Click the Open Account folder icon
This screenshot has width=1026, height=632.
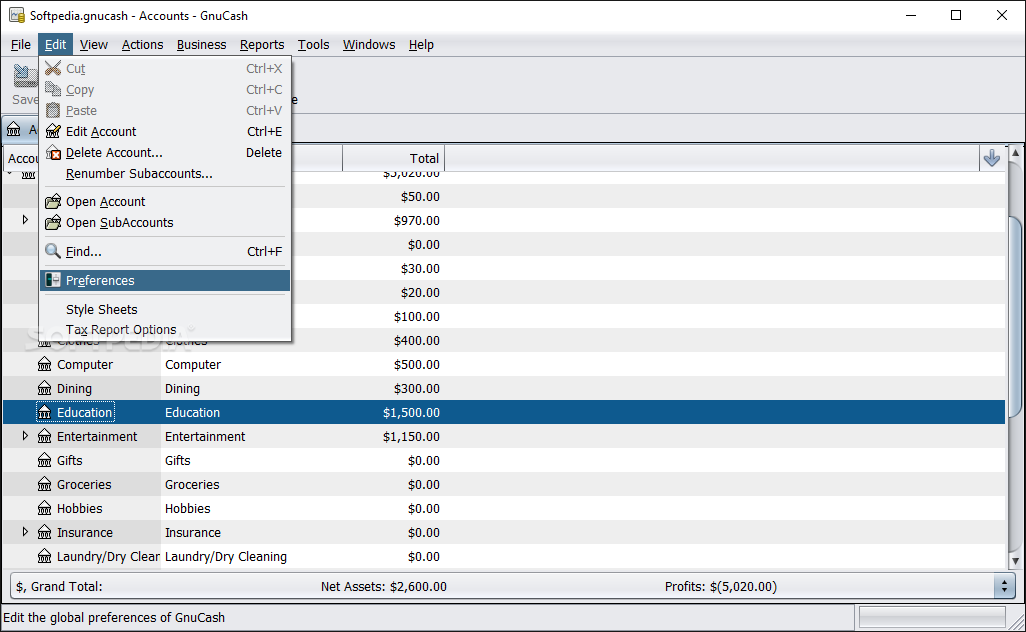(x=53, y=202)
